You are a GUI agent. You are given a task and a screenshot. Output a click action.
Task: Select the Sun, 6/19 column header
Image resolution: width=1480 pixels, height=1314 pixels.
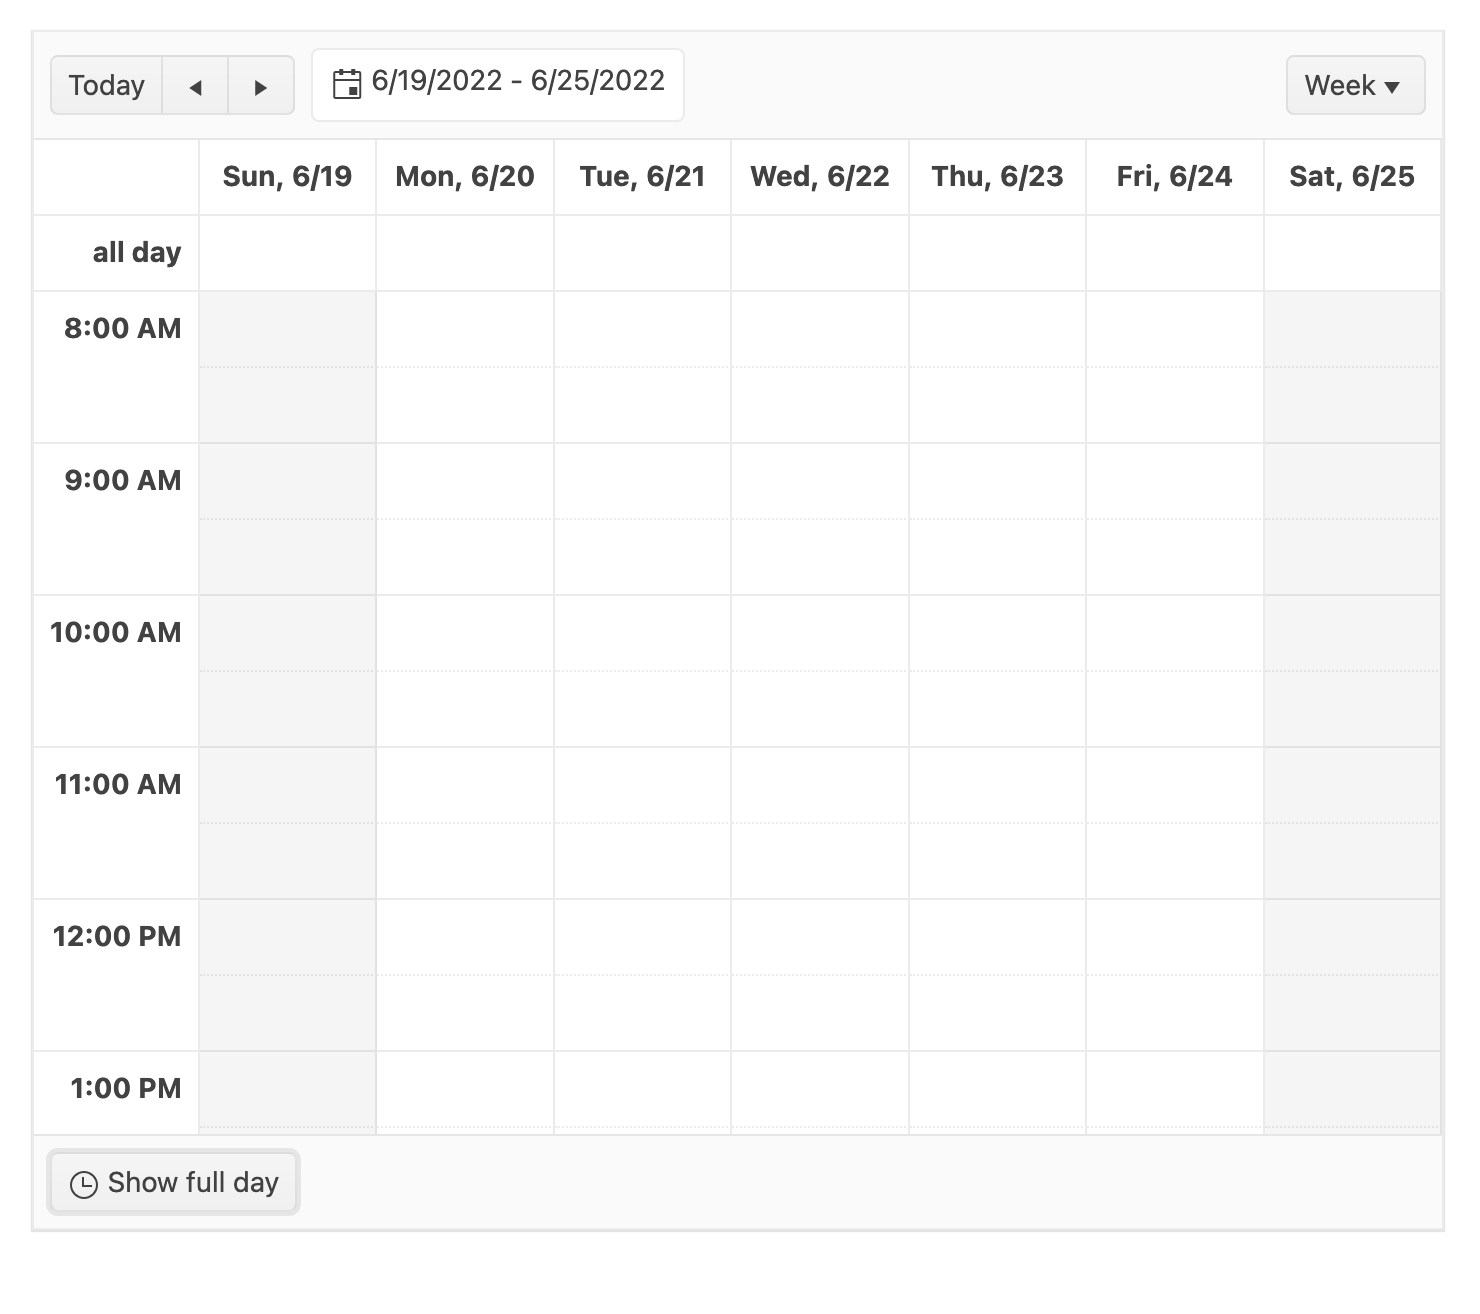[x=287, y=177]
